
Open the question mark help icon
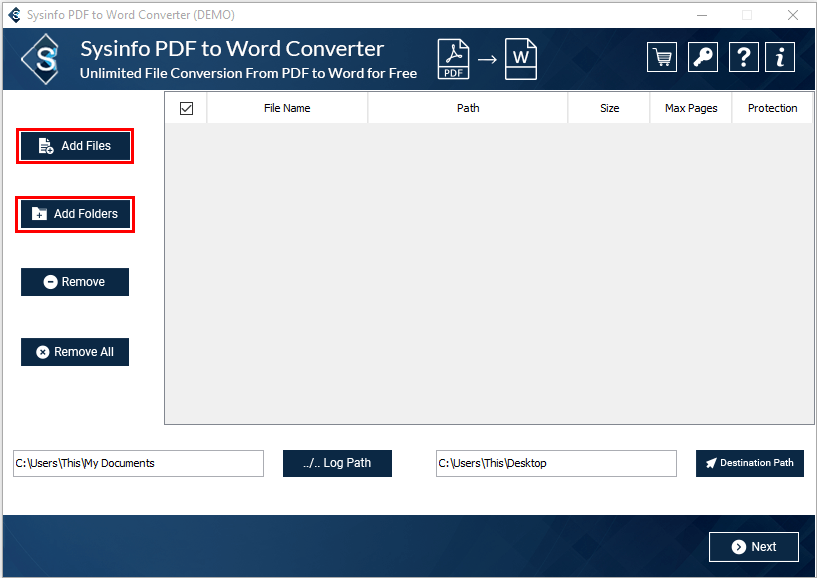pyautogui.click(x=743, y=57)
